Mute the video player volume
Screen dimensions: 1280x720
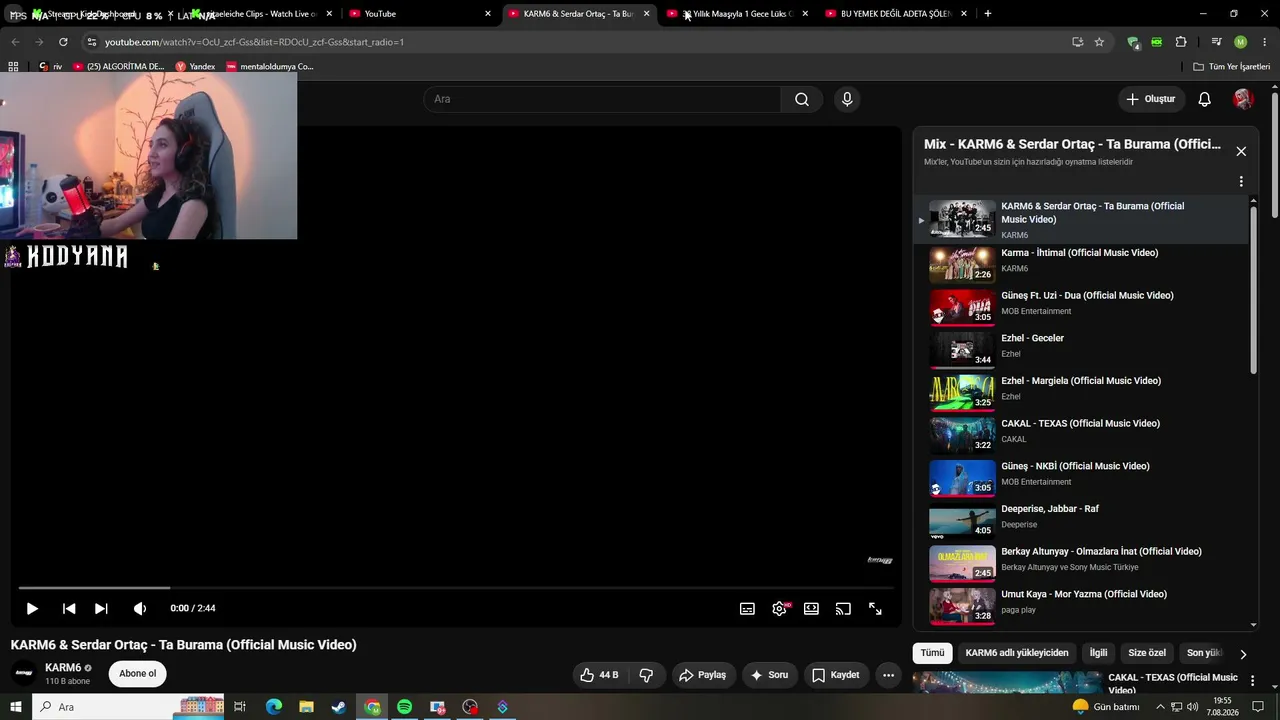140,608
